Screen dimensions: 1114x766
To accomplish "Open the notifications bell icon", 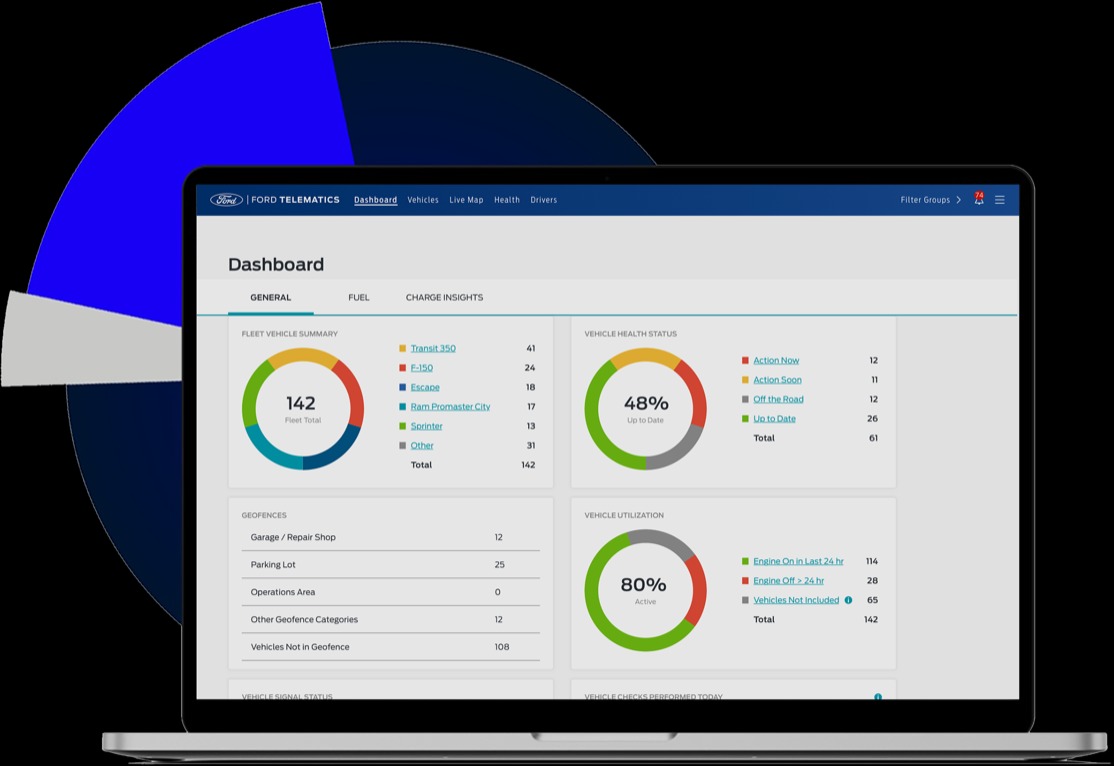I will pos(978,200).
